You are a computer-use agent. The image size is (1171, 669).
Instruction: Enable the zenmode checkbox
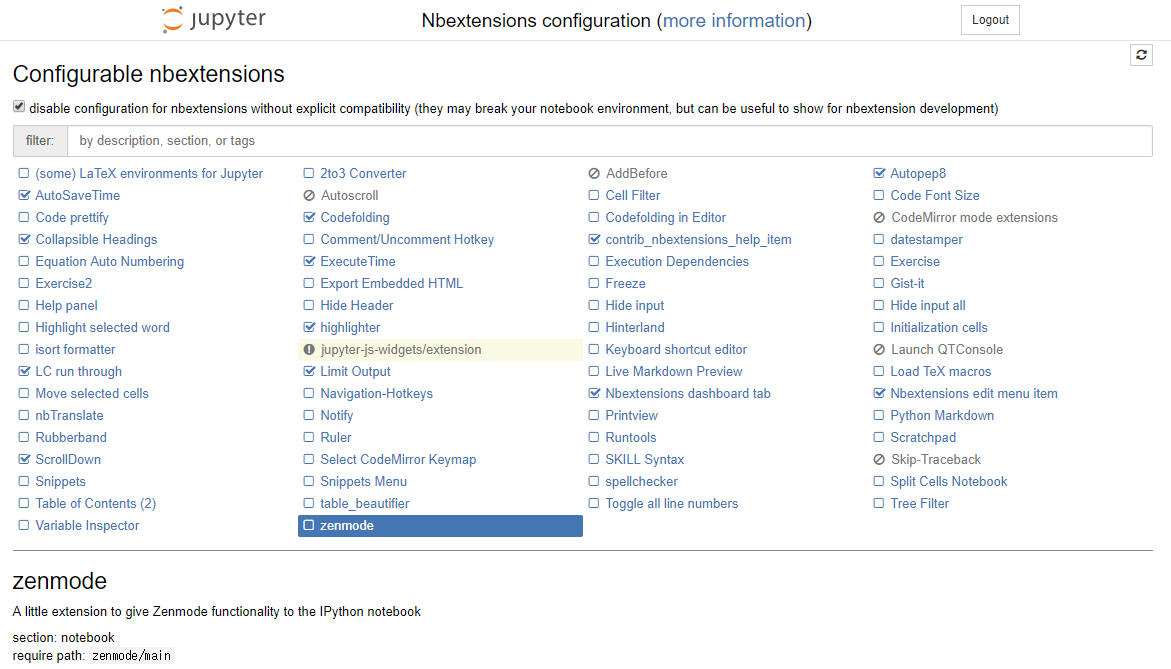[309, 526]
